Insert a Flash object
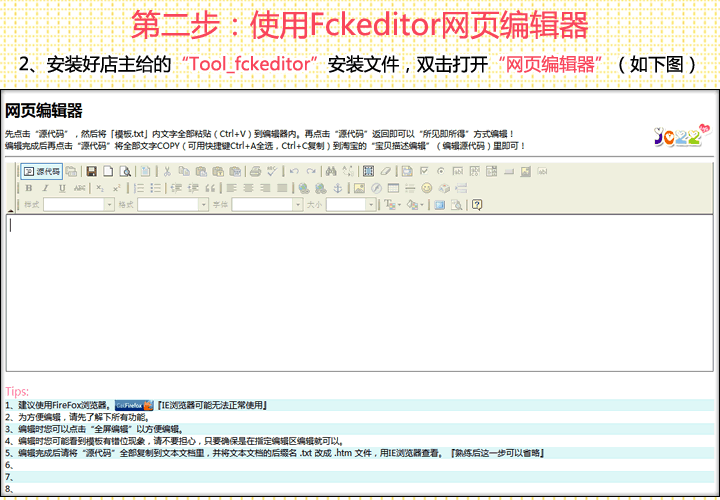720x500 pixels. 376,188
